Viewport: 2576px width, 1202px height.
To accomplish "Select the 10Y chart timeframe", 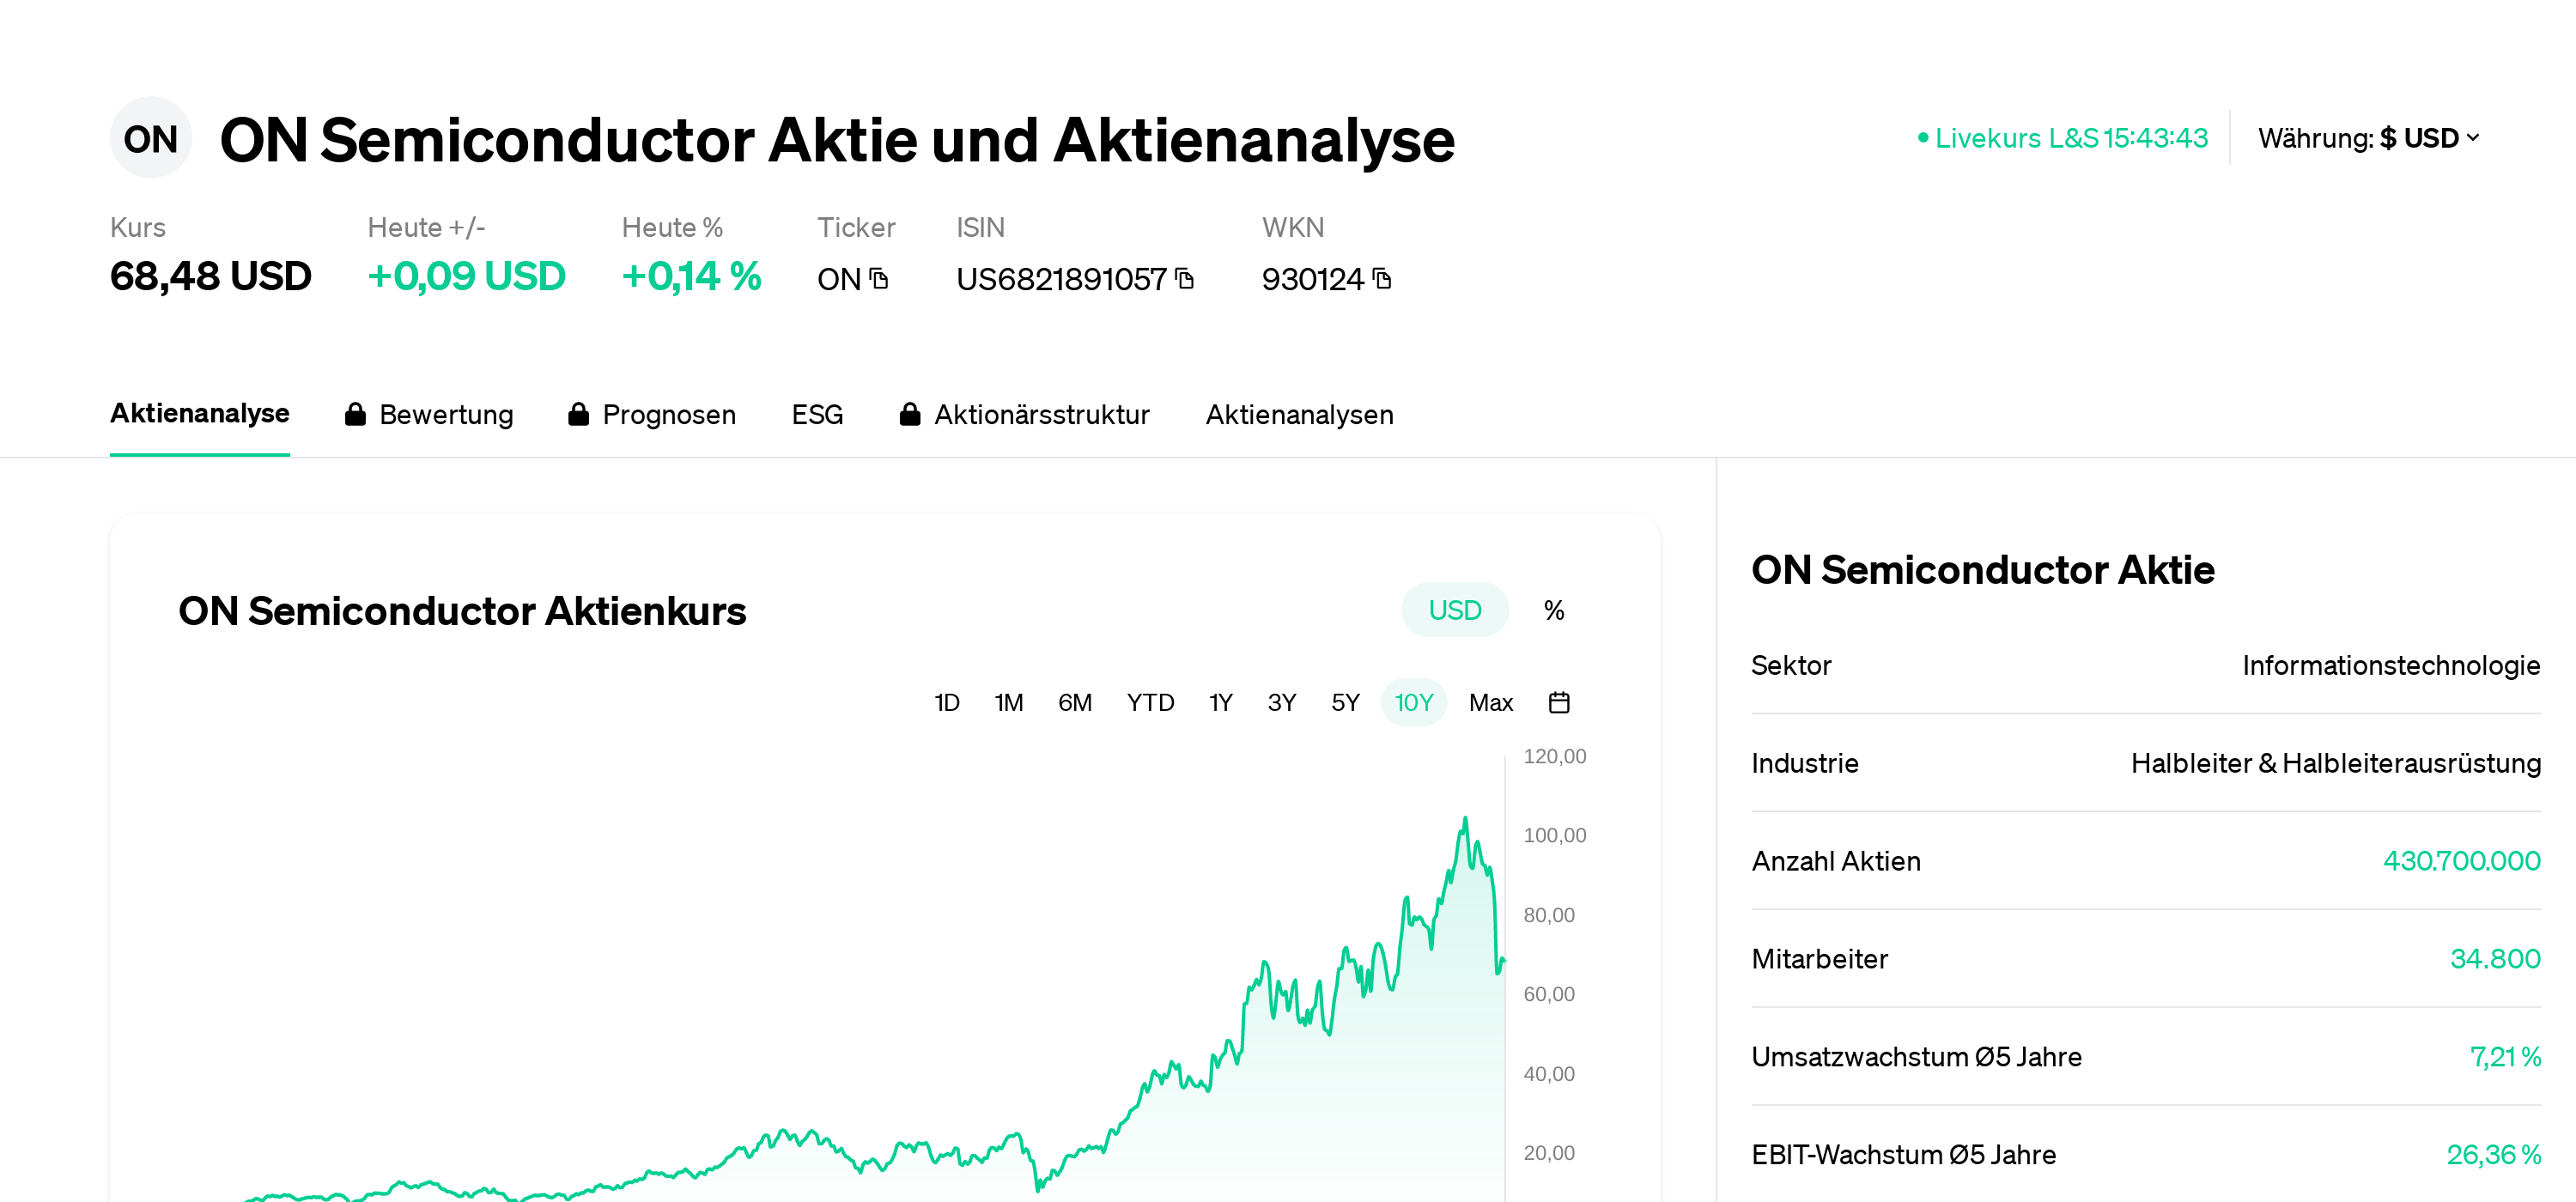I will click(x=1413, y=703).
